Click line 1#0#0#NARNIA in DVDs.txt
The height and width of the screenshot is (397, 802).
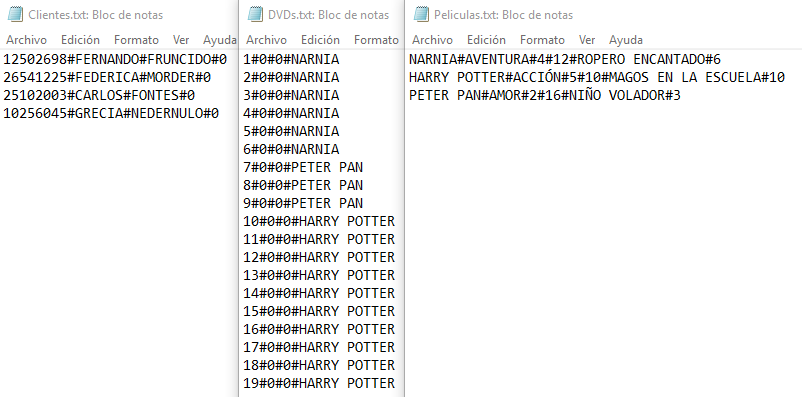tap(291, 60)
